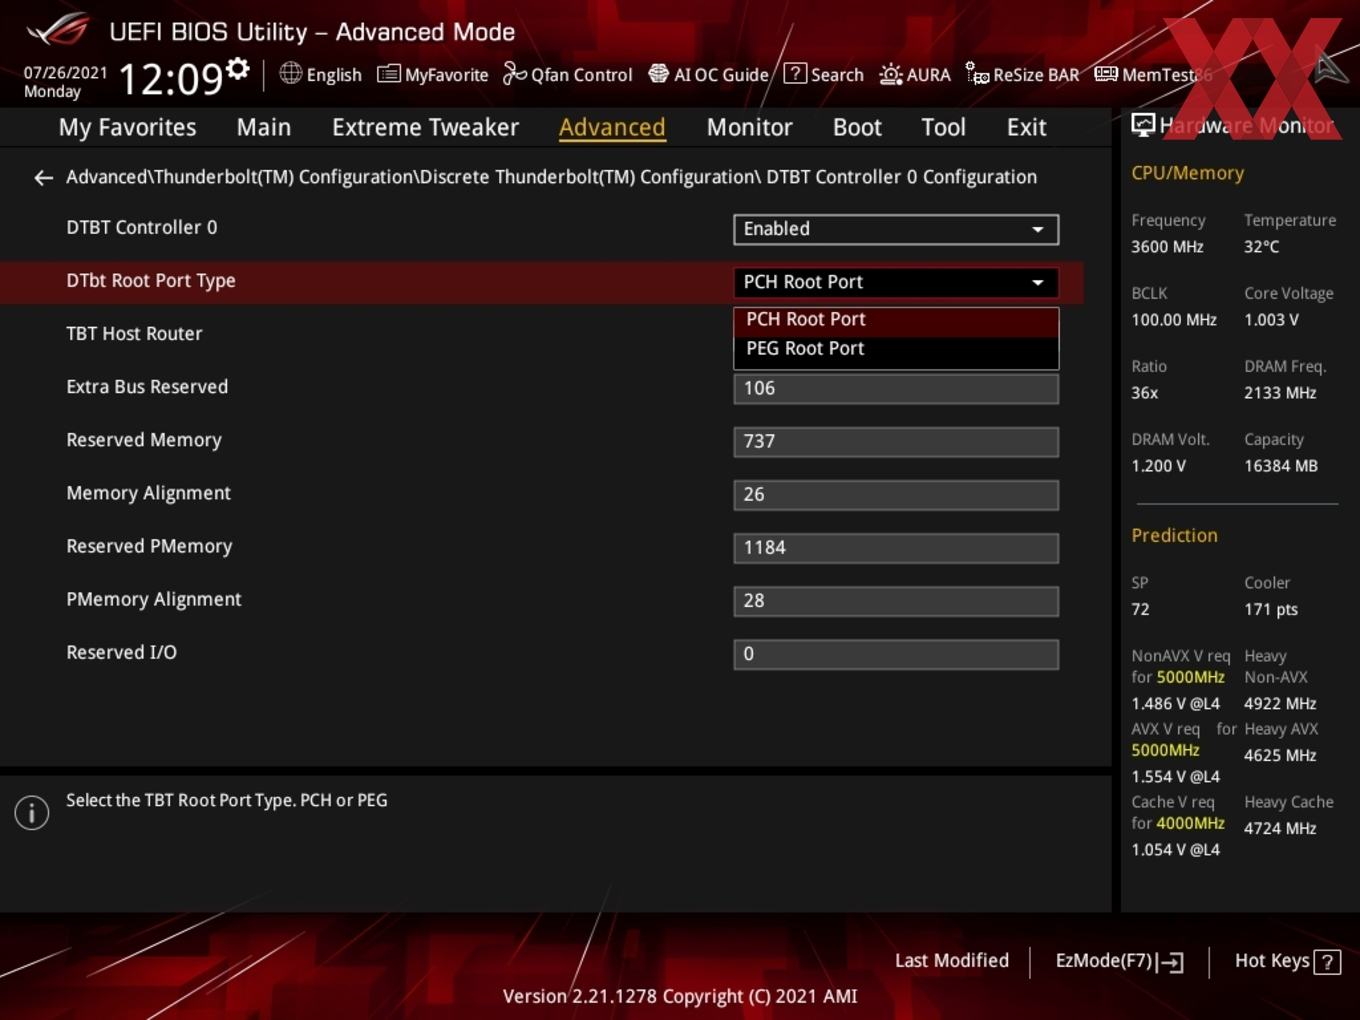Click Last Modified button

tap(951, 961)
